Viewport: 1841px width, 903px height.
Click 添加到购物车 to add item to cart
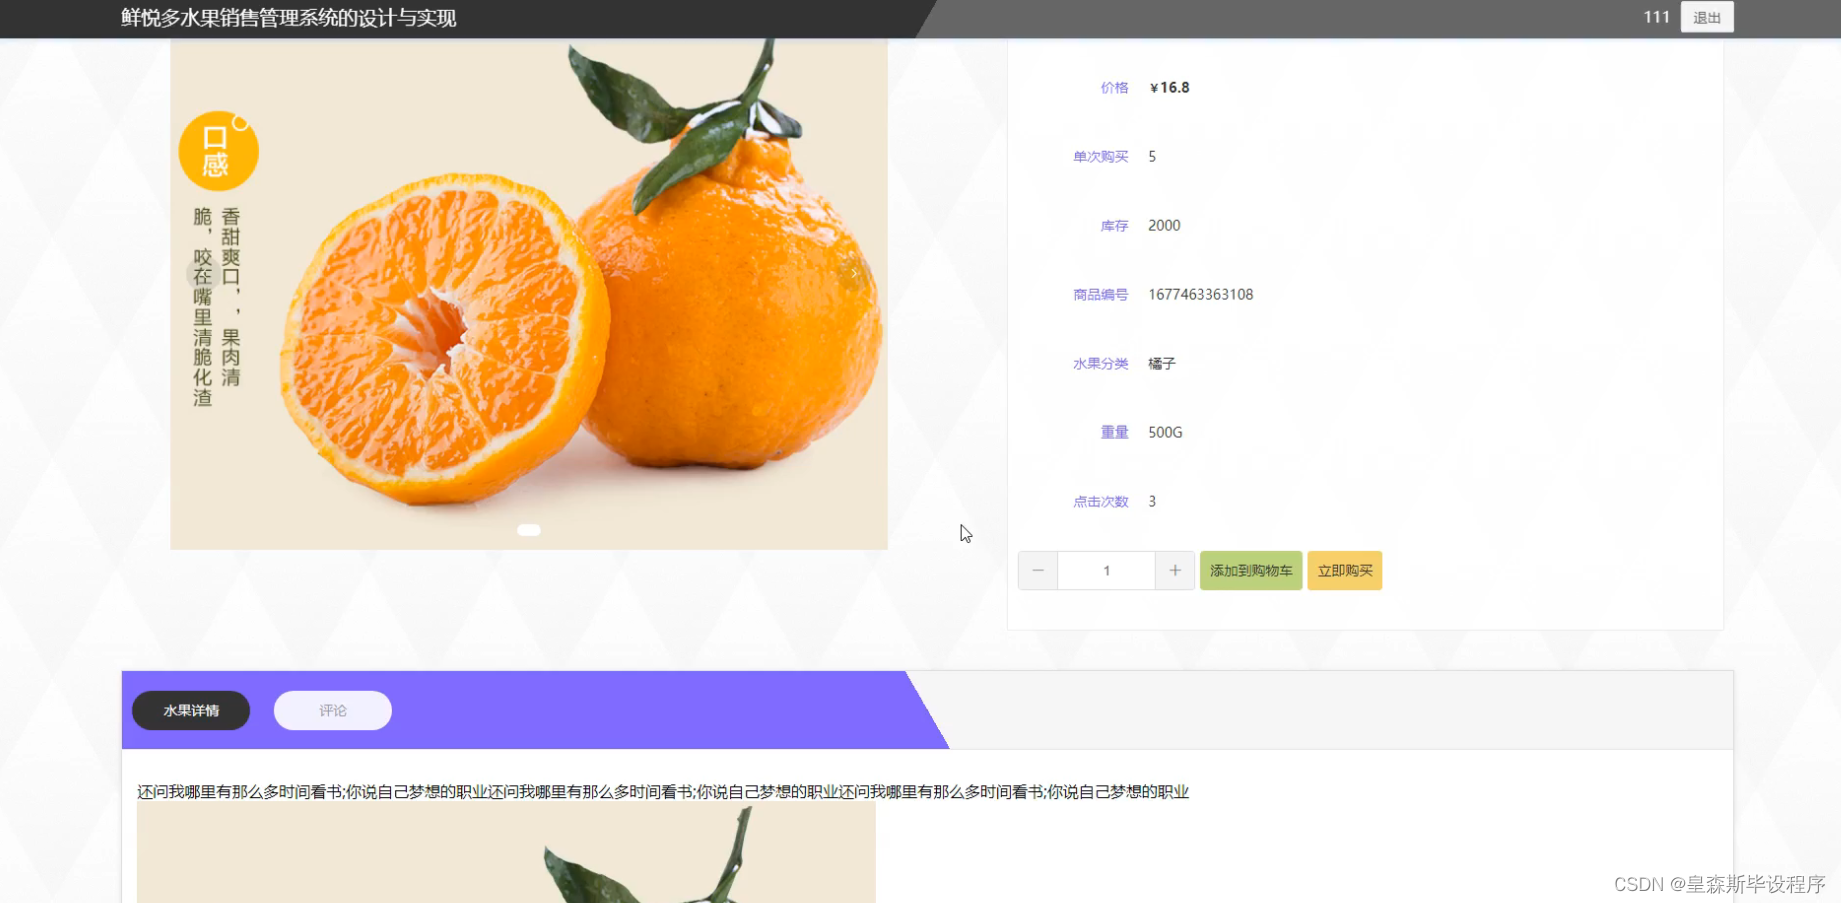[x=1250, y=570]
